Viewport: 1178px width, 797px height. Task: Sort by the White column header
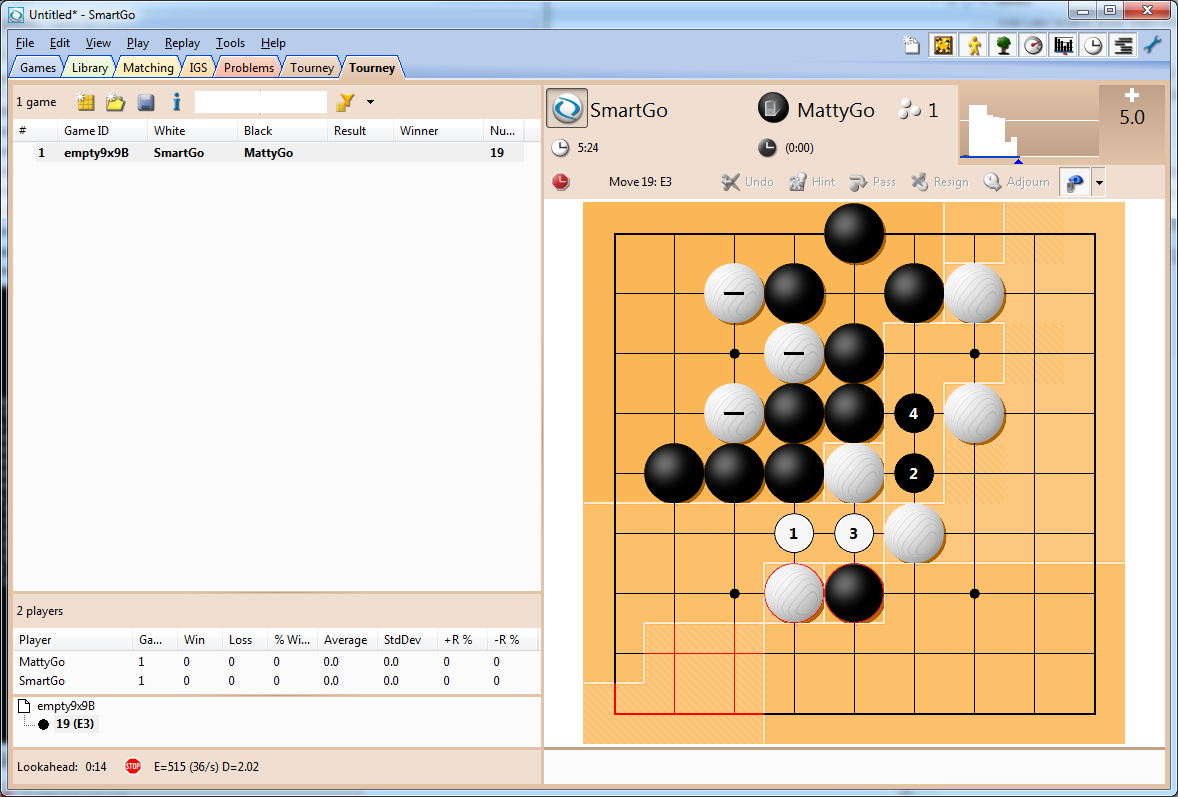point(192,131)
